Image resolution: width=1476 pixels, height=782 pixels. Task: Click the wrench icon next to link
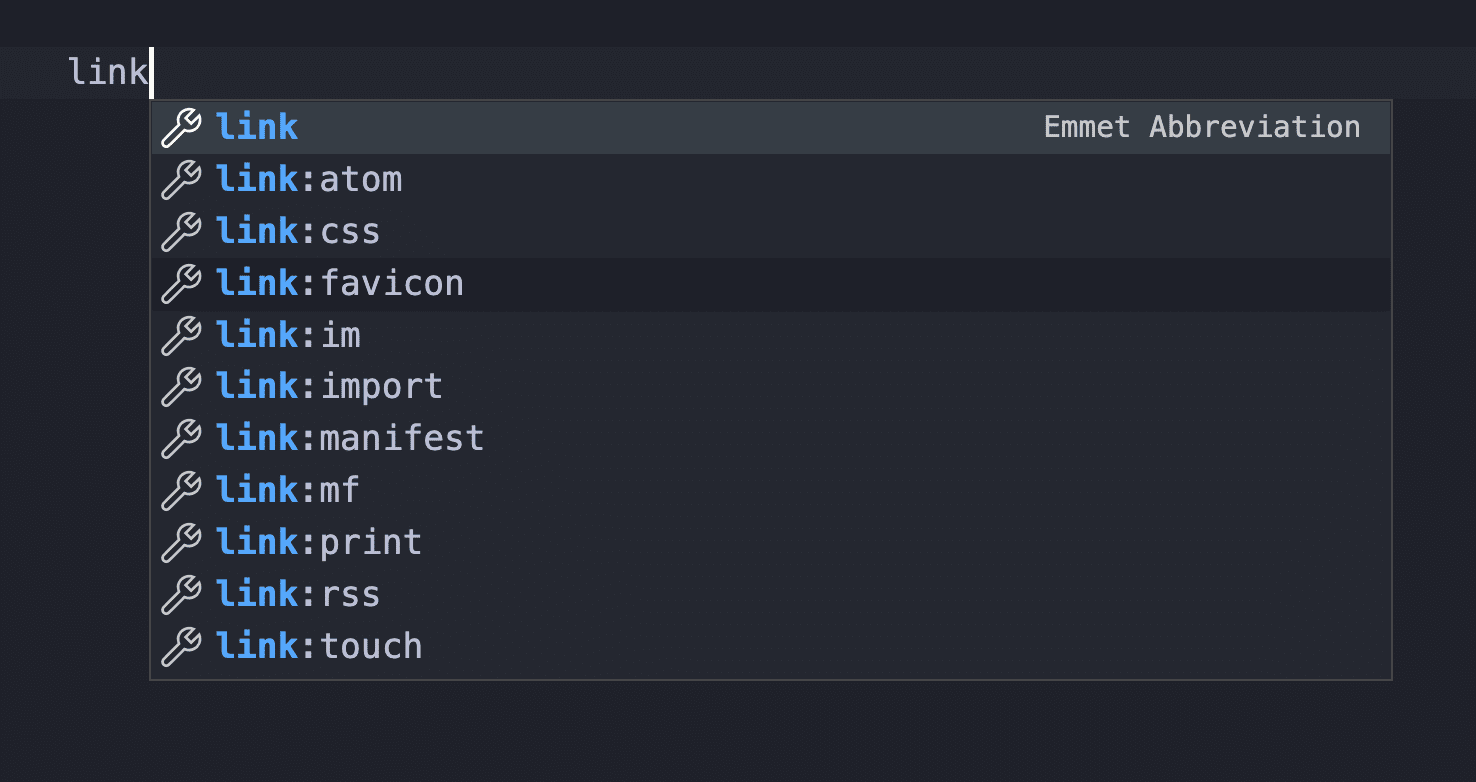coord(180,127)
